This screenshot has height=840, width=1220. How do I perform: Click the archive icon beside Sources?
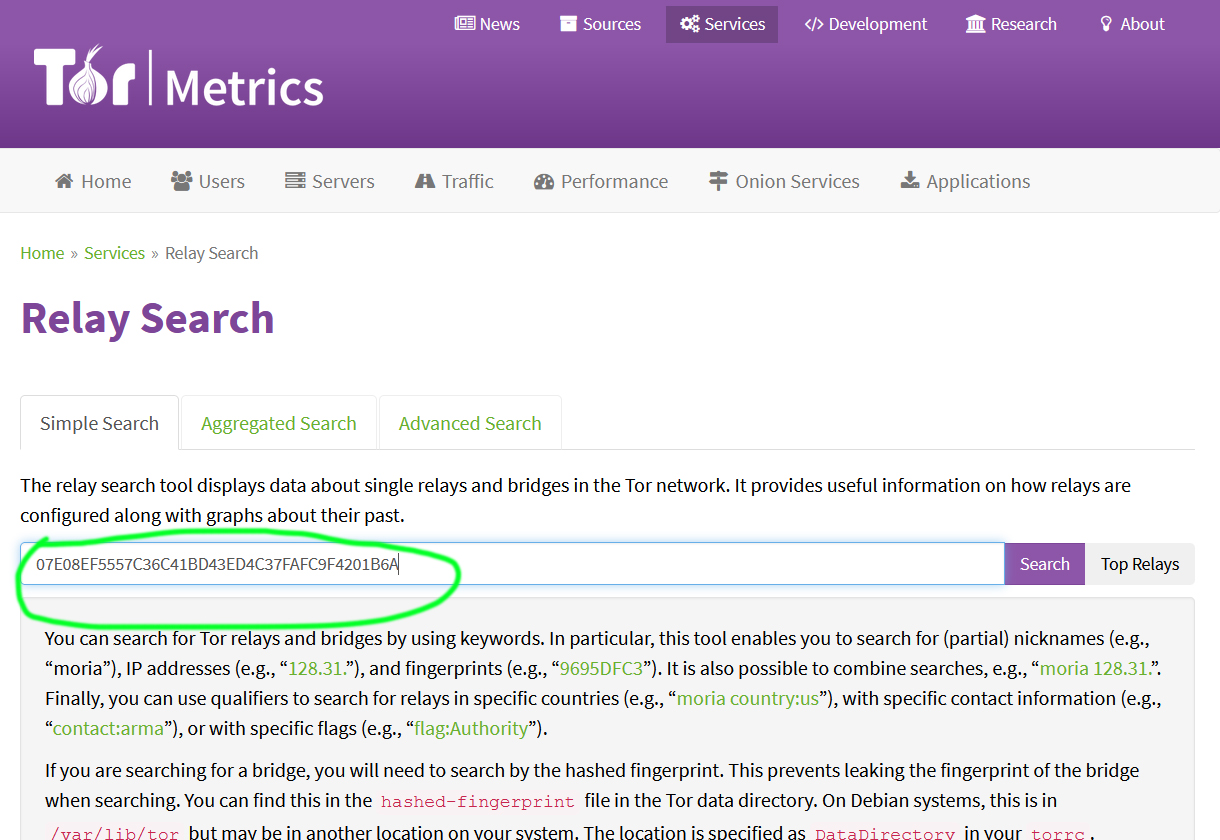tap(568, 24)
